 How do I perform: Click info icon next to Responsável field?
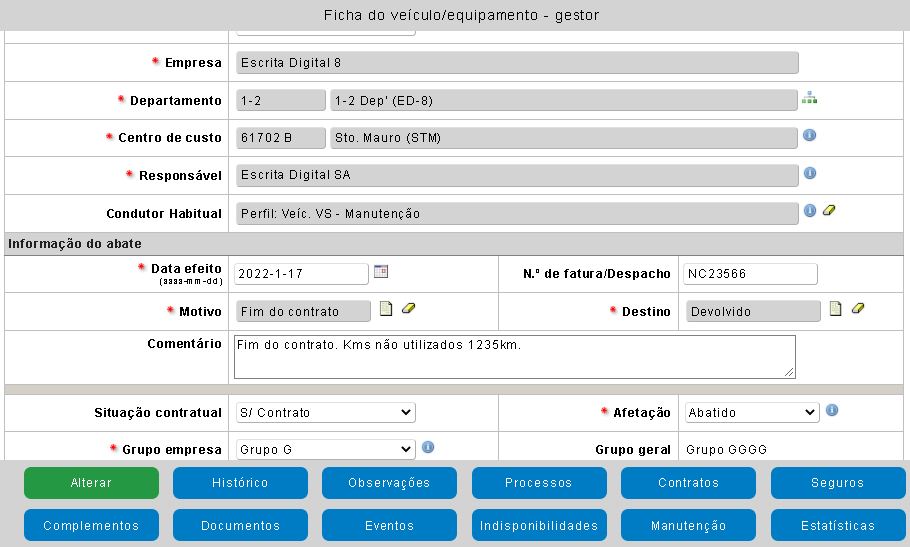click(x=810, y=173)
